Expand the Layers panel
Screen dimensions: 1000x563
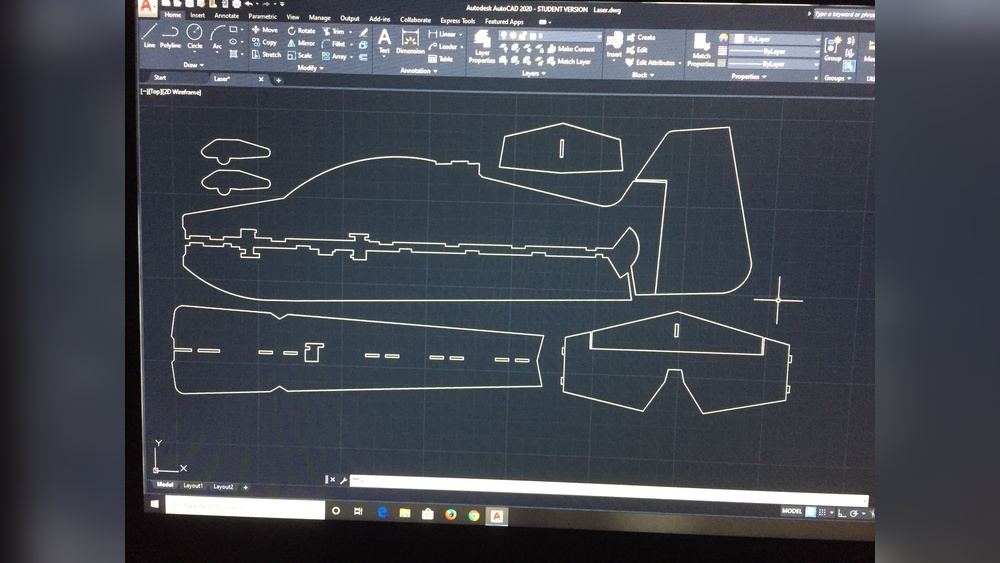pyautogui.click(x=534, y=73)
